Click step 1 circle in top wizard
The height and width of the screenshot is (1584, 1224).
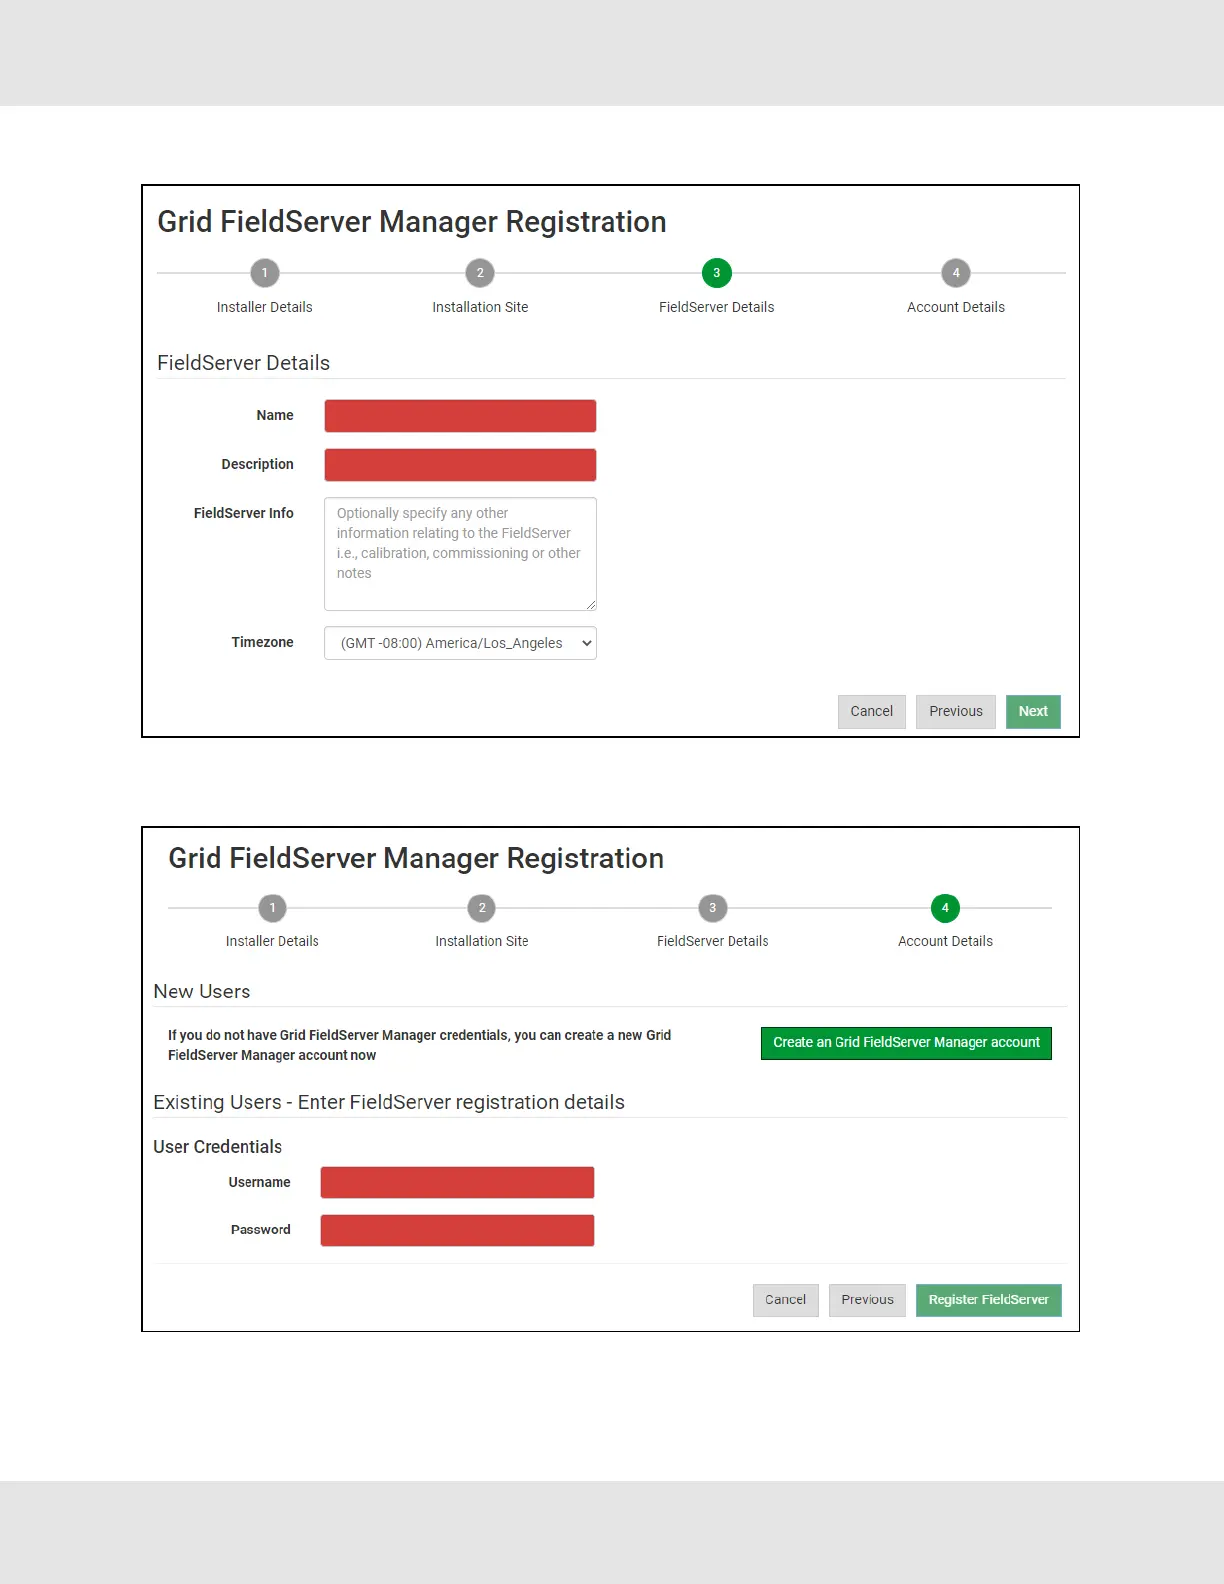click(x=264, y=273)
